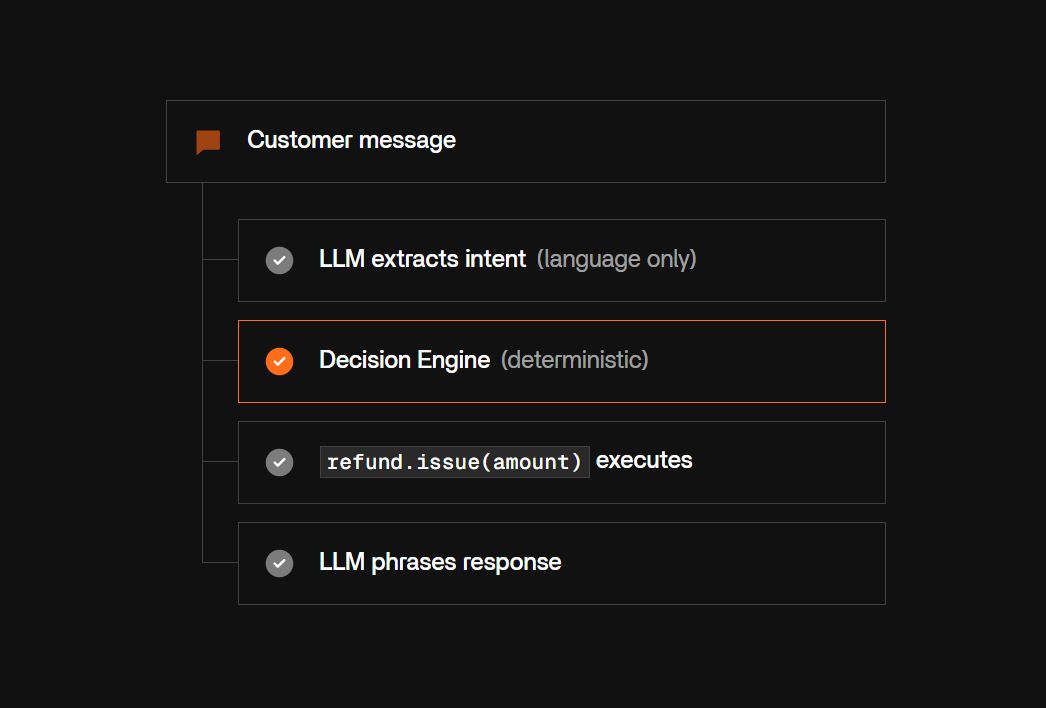Click the gray checkmark beside LLM extracts intent
This screenshot has width=1046, height=708.
click(280, 260)
